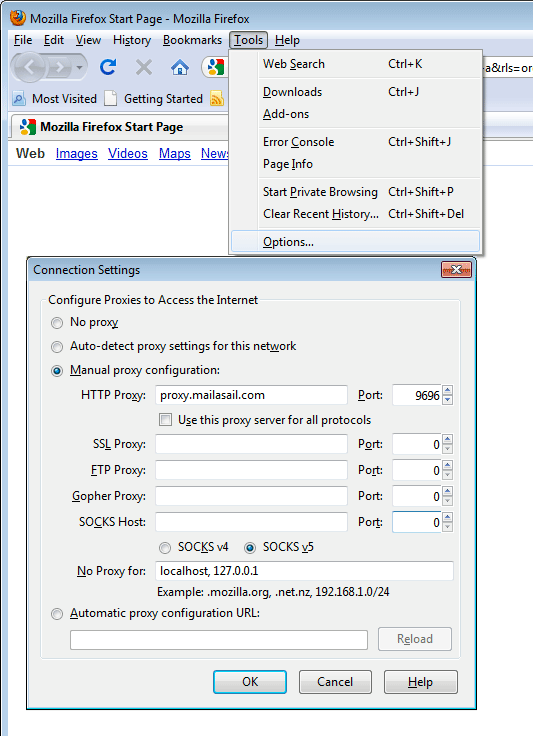Select Manual proxy configuration radio button

click(57, 371)
